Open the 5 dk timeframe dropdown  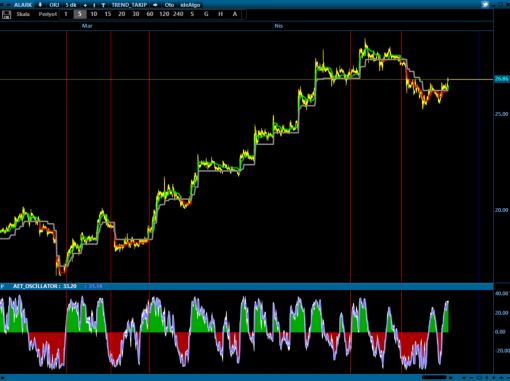click(x=71, y=5)
